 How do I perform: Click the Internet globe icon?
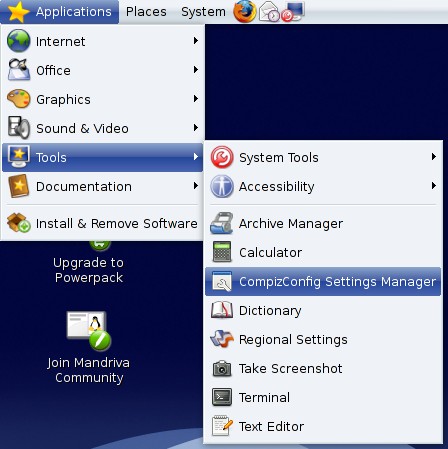click(x=19, y=41)
